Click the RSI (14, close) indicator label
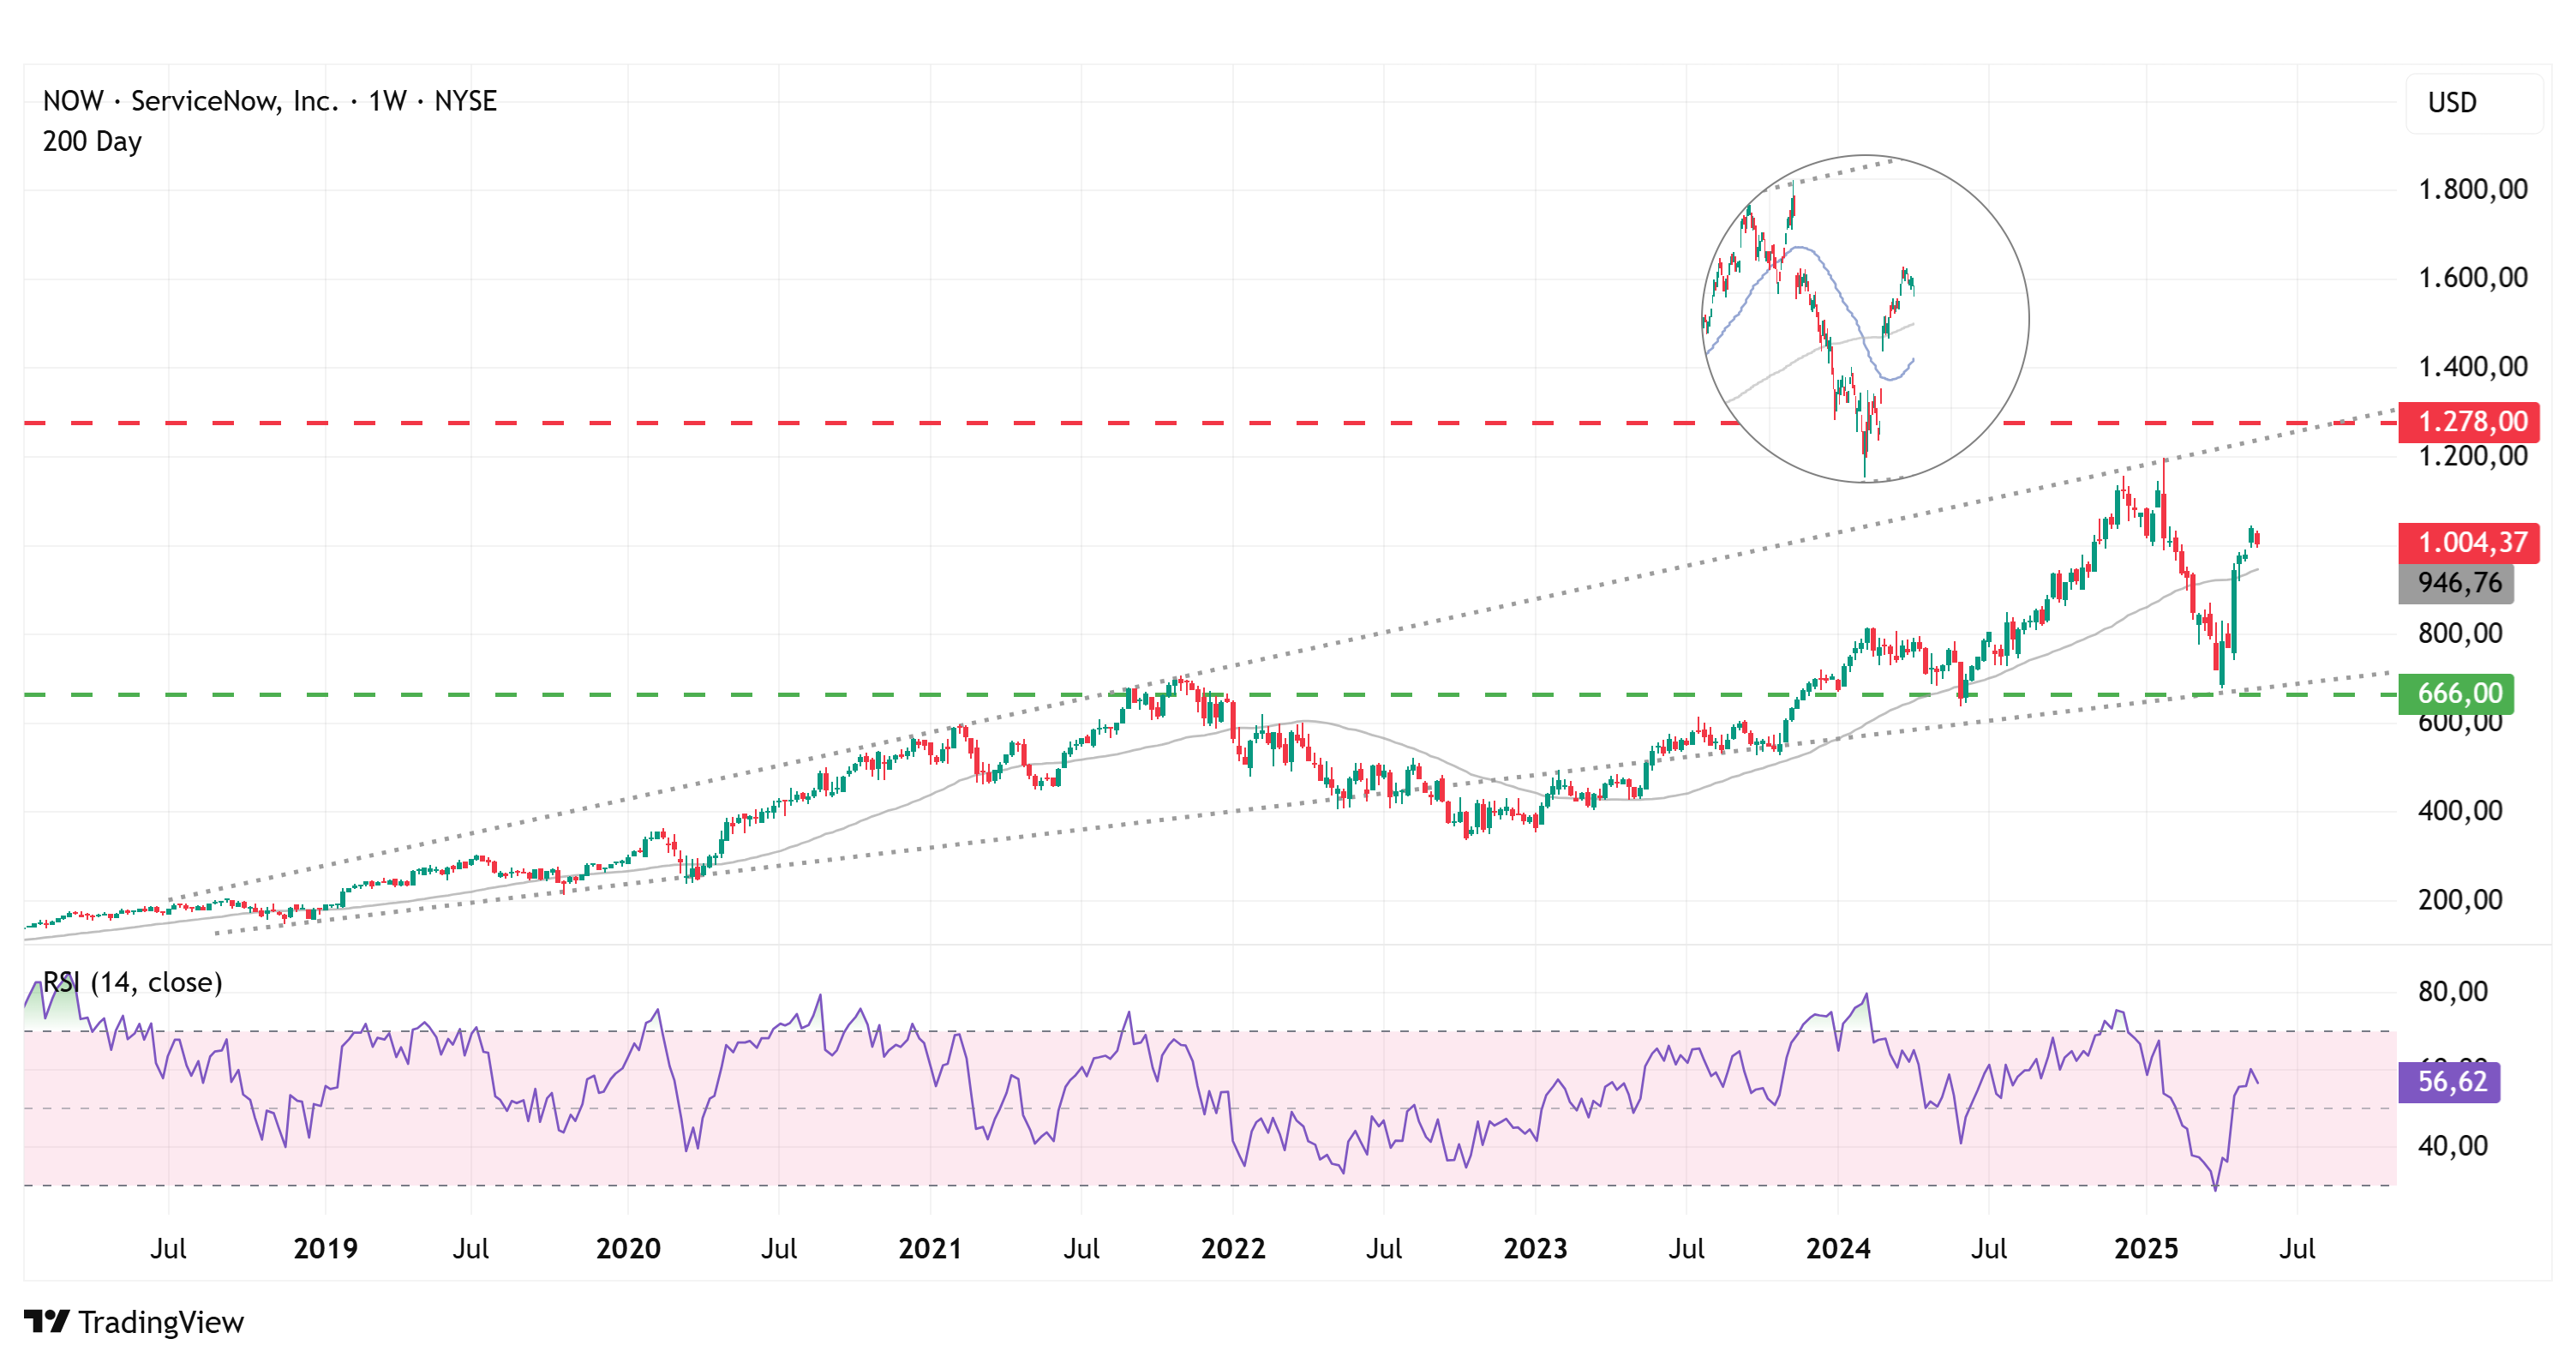Viewport: 2576px width, 1363px height. point(132,982)
